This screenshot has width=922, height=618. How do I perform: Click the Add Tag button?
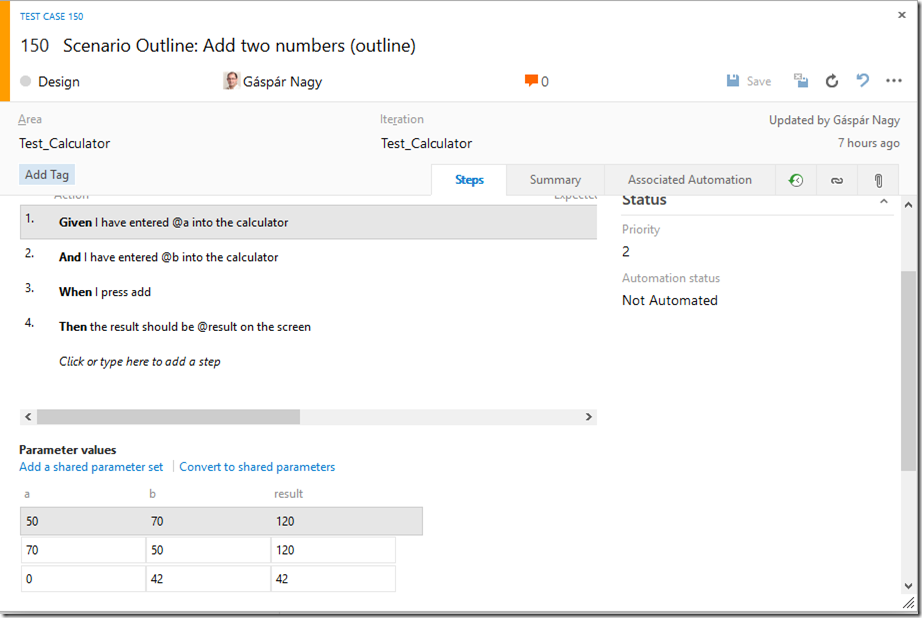pyautogui.click(x=47, y=175)
